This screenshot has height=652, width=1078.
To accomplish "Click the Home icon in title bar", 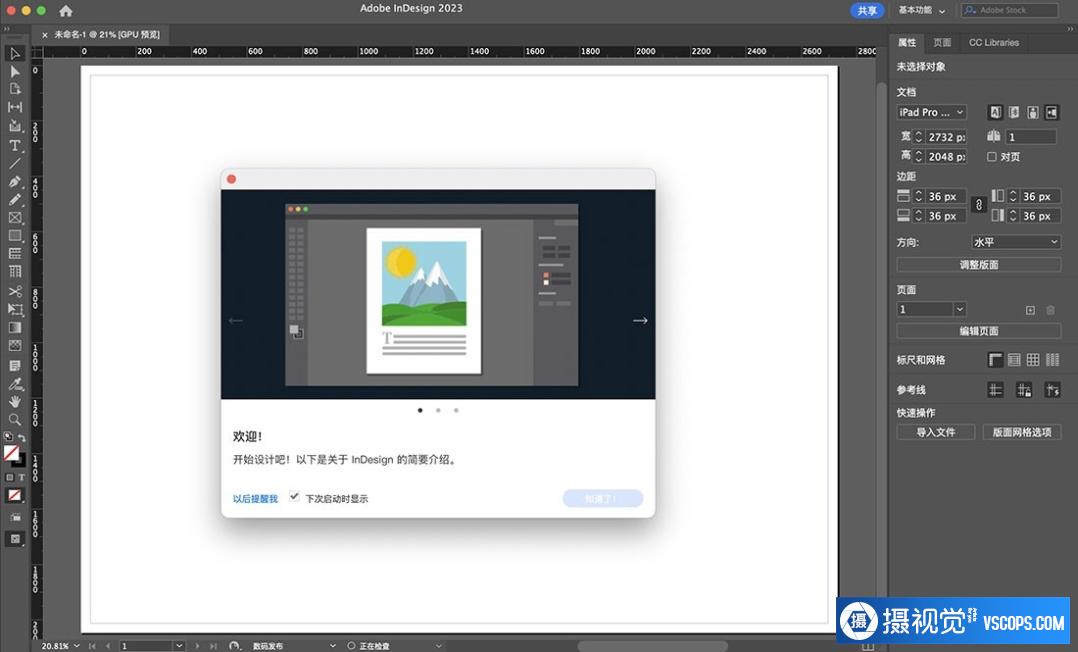I will pos(65,10).
